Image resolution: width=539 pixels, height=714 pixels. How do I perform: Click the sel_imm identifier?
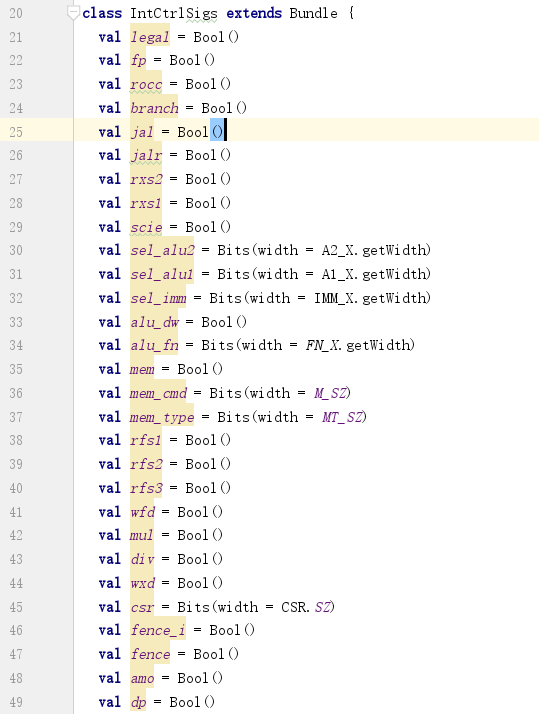tap(158, 298)
